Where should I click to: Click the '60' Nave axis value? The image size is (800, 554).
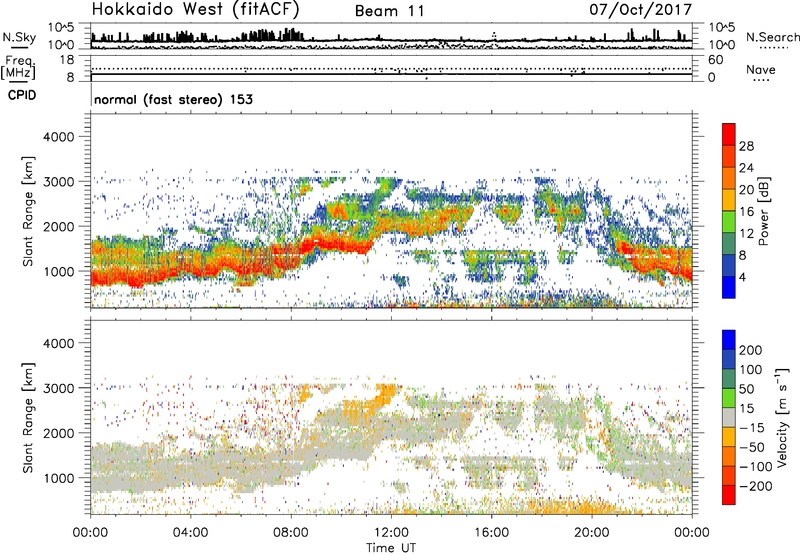point(715,60)
